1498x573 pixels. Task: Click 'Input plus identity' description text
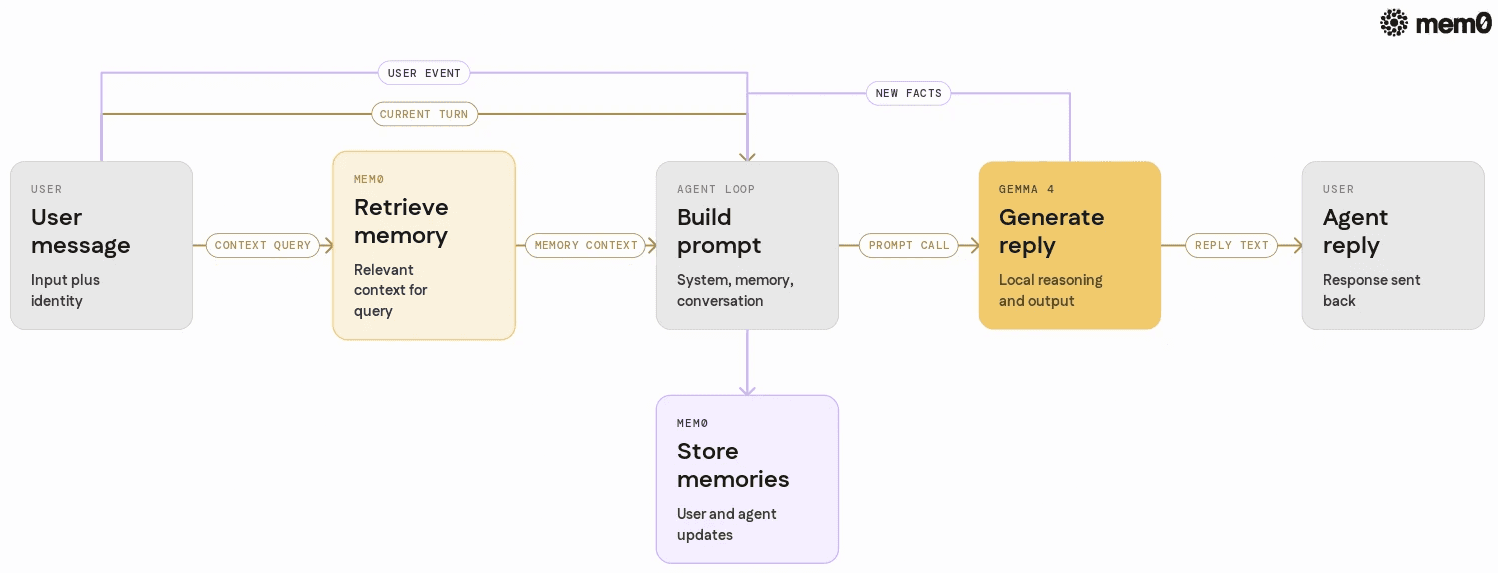[x=65, y=290]
